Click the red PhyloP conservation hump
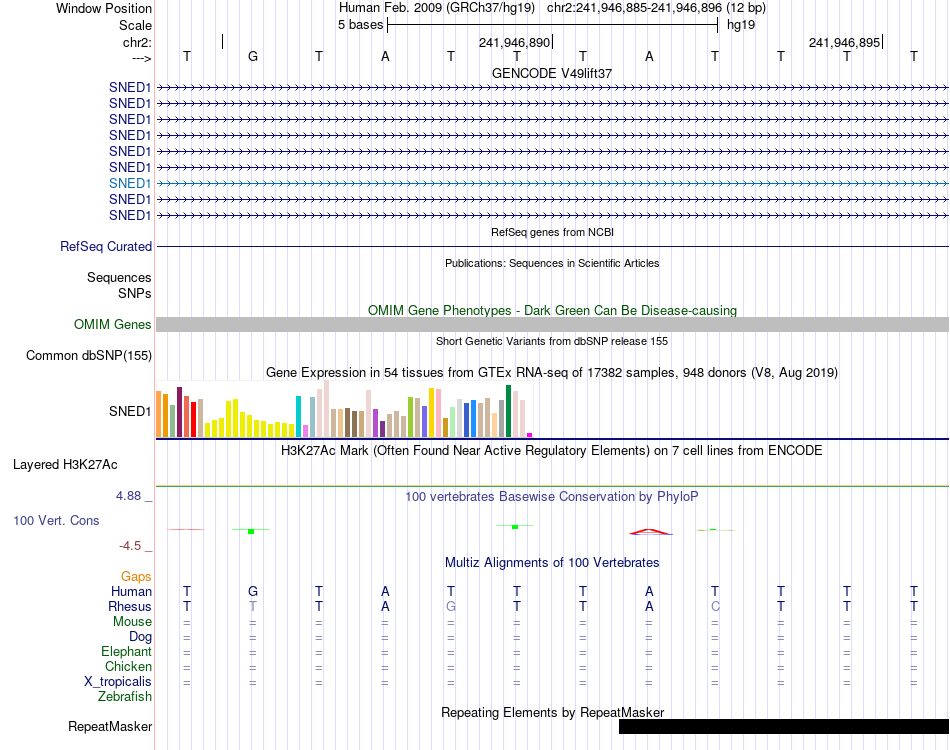950x750 pixels. click(x=651, y=532)
